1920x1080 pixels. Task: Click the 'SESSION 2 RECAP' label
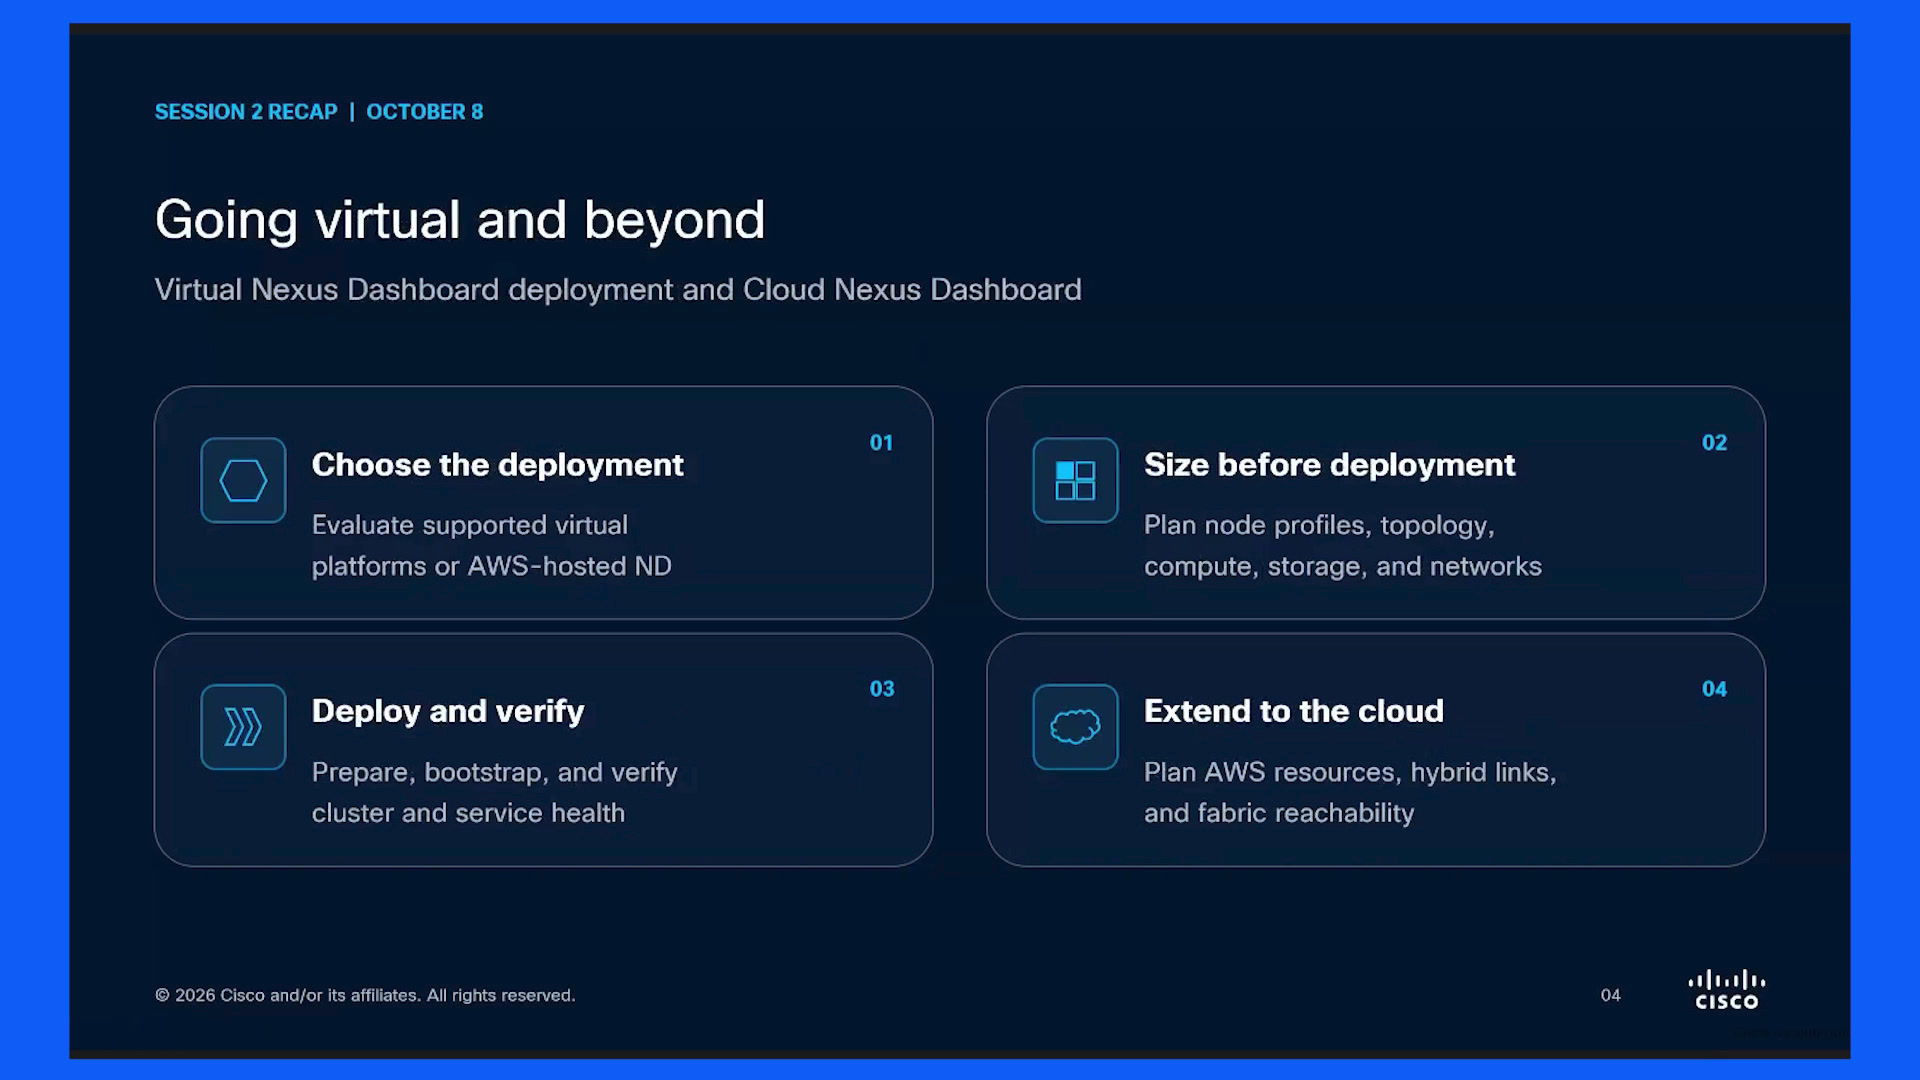(246, 112)
